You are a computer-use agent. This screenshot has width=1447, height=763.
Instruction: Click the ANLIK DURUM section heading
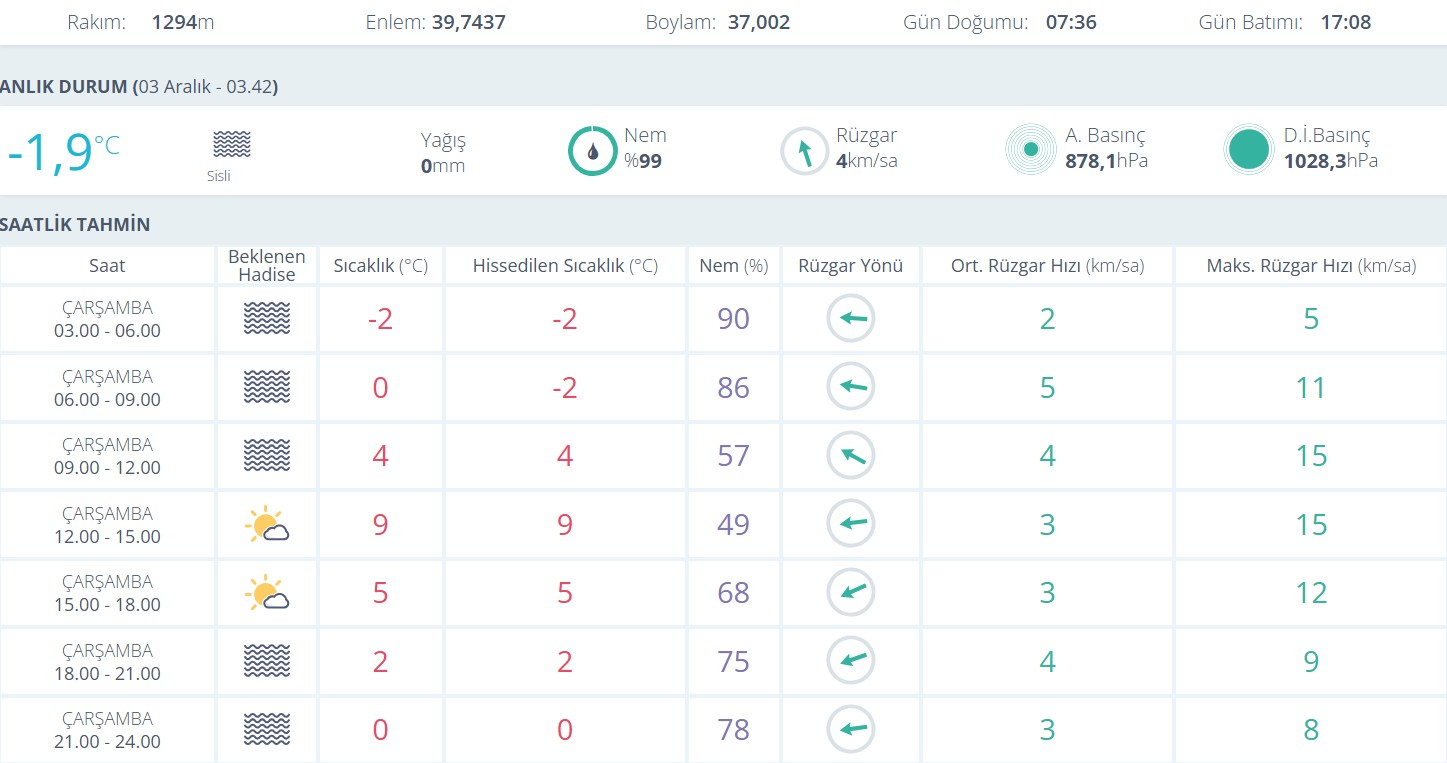pyautogui.click(x=139, y=87)
